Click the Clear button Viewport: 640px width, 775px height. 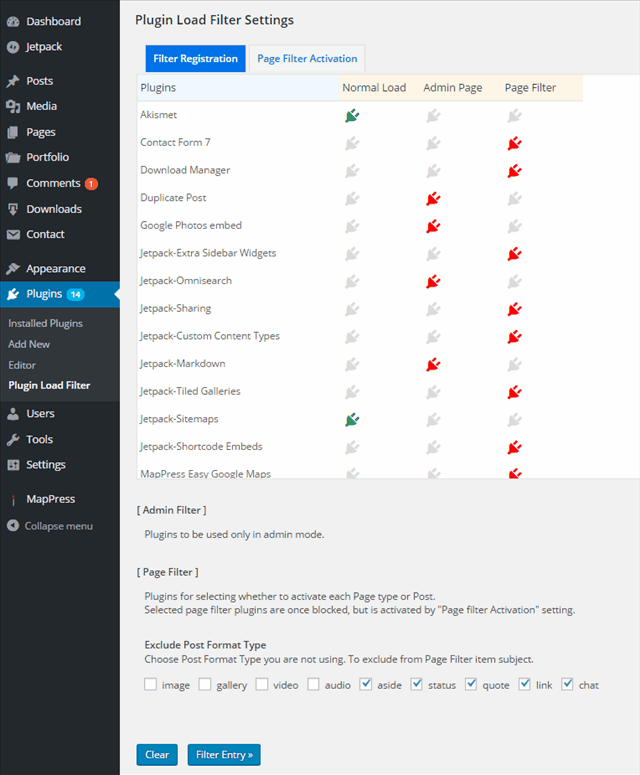(x=157, y=754)
